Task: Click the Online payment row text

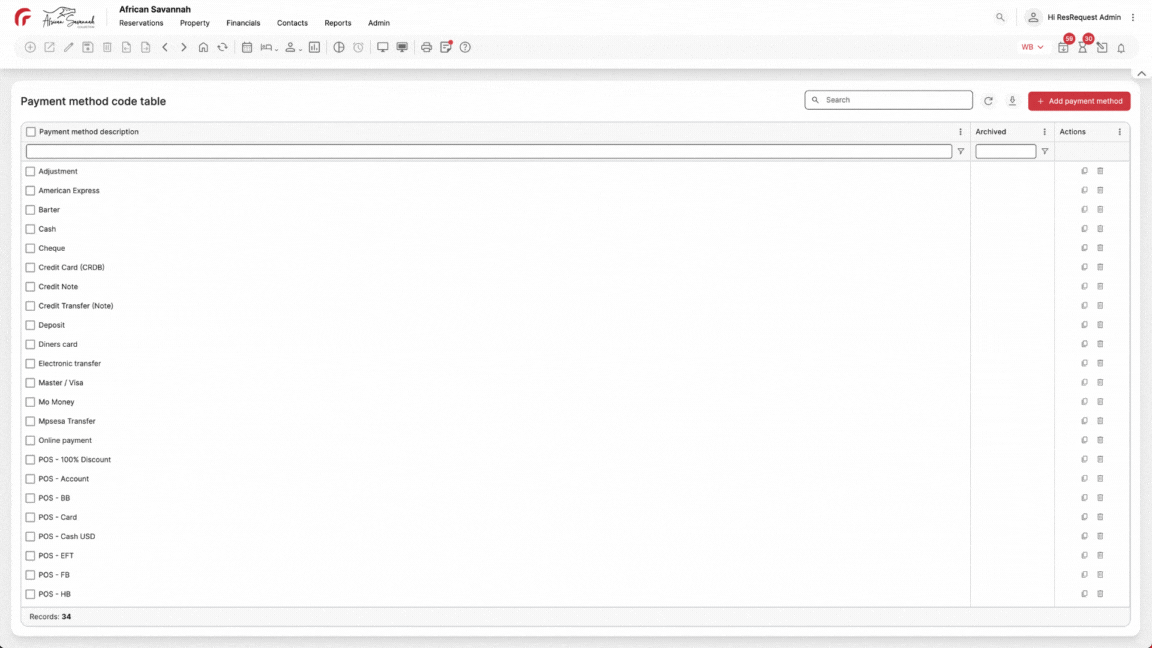Action: point(65,440)
